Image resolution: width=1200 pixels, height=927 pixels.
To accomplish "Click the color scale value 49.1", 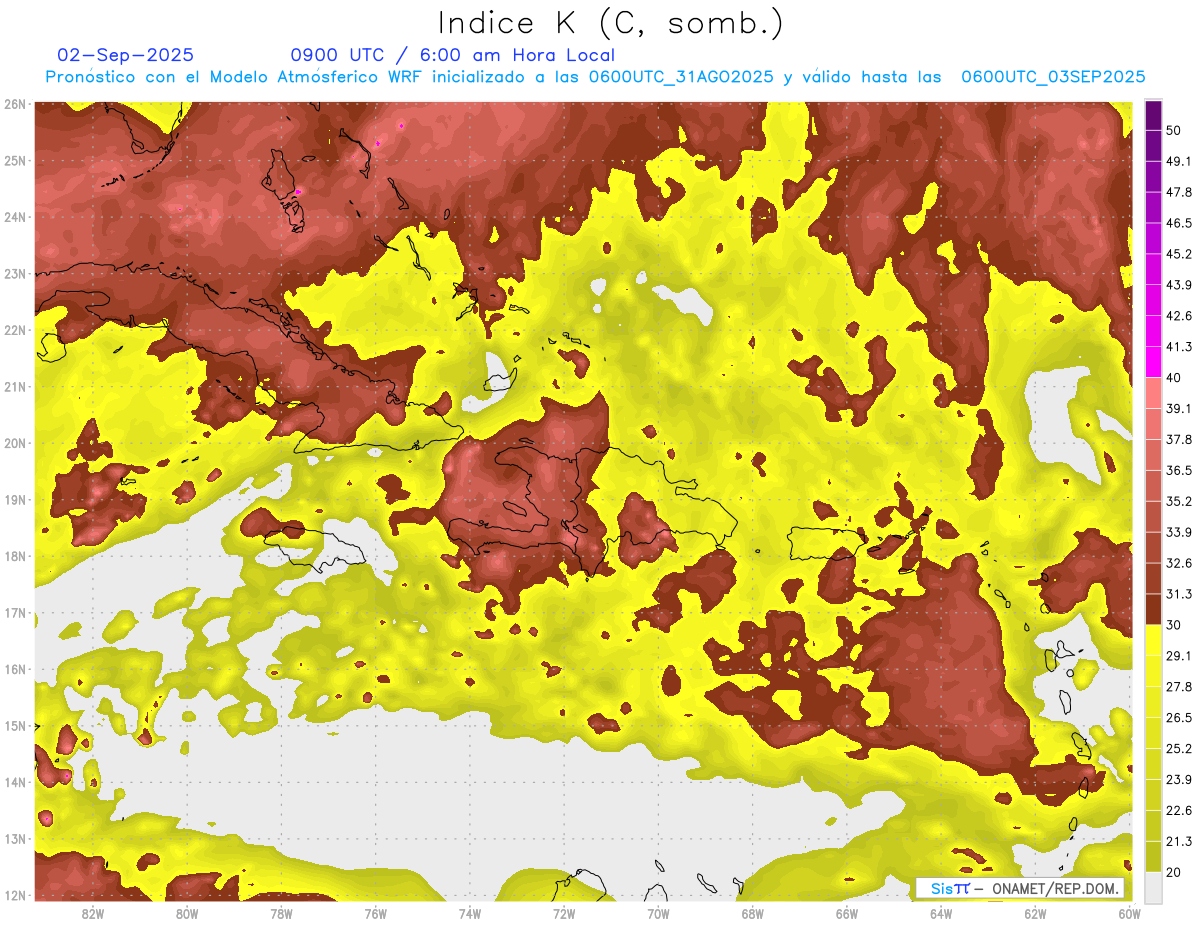I will click(1178, 161).
